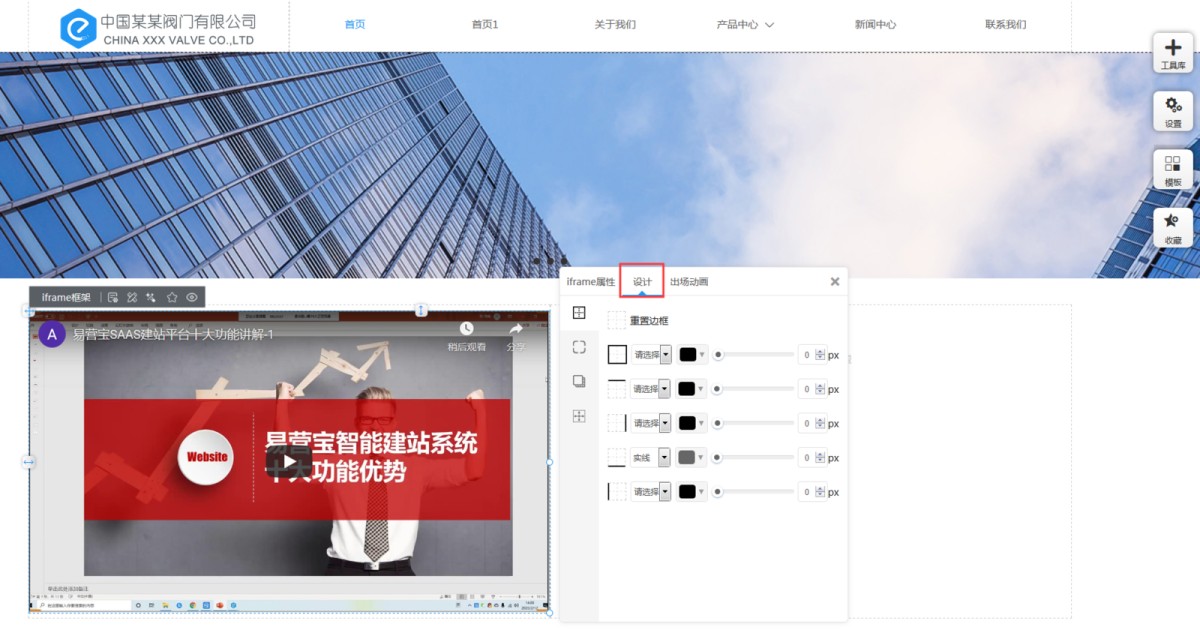Viewport: 1200px width, 639px height.
Task: Select the shadow icon in design sidebar
Action: pyautogui.click(x=579, y=381)
